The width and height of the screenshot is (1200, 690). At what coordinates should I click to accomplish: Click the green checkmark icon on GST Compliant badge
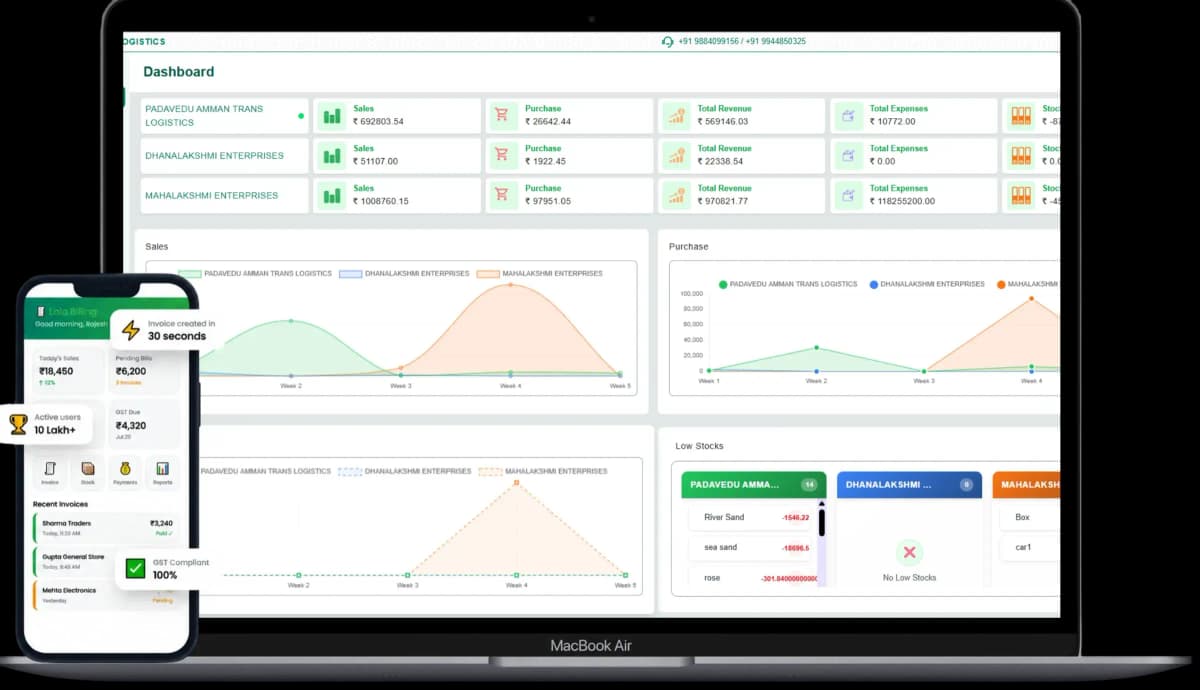pos(135,569)
